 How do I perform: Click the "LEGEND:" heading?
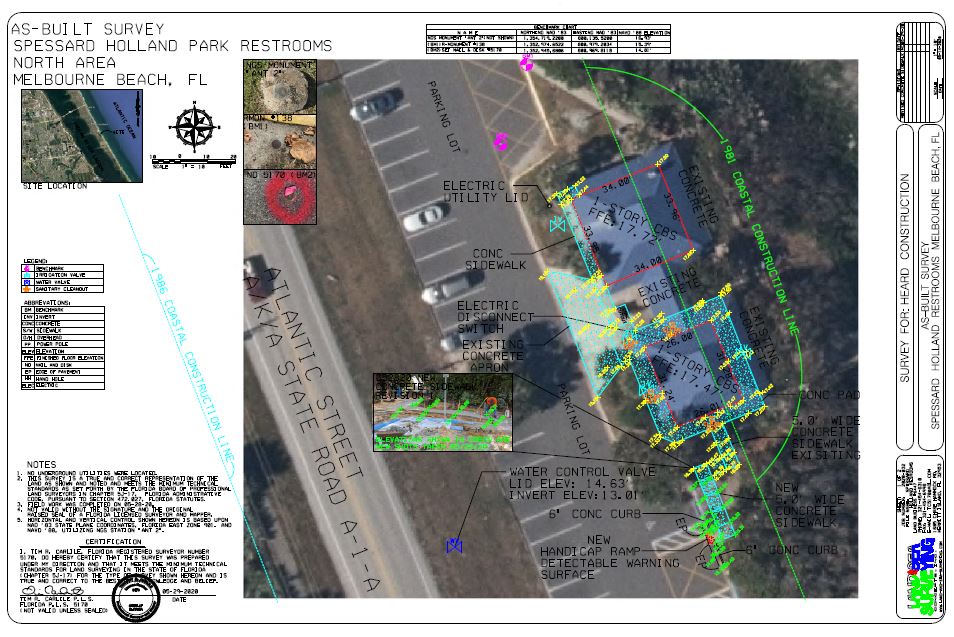pyautogui.click(x=35, y=261)
